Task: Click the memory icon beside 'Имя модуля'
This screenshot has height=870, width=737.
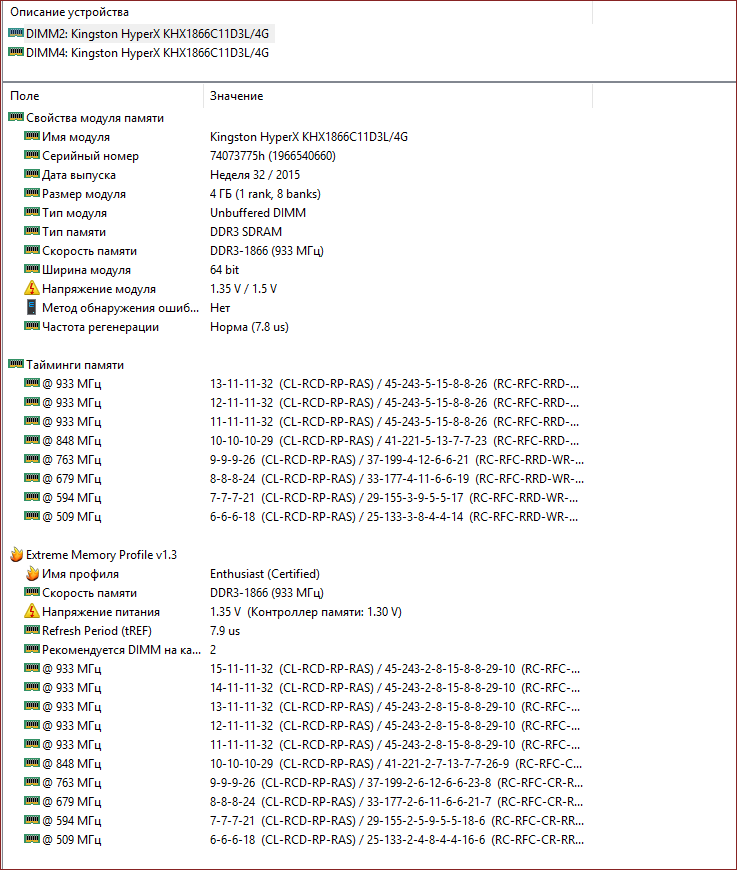Action: [32, 135]
